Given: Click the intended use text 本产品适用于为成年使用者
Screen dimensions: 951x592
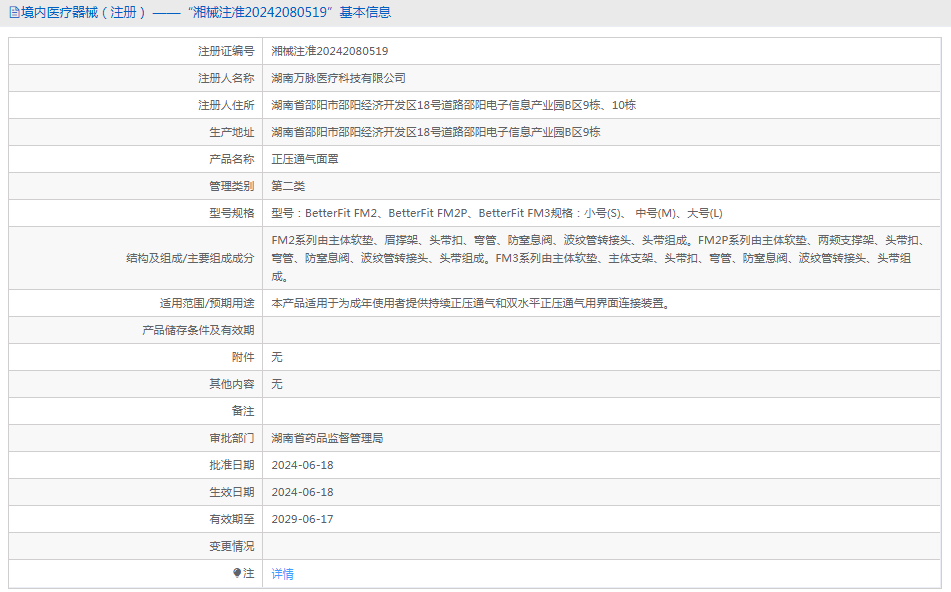Looking at the screenshot, I should point(471,303).
